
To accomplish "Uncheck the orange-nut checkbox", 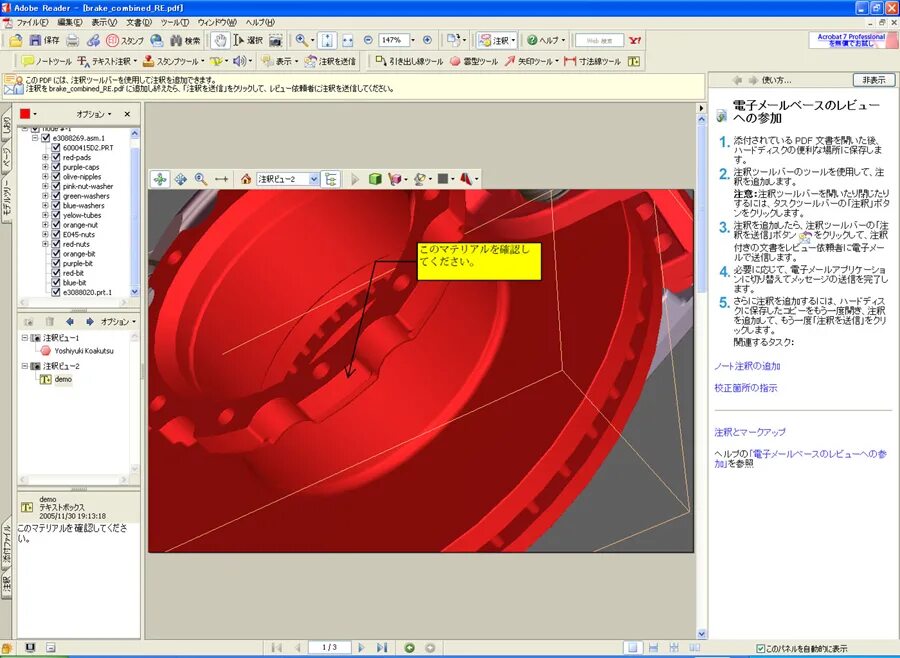I will pyautogui.click(x=56, y=225).
